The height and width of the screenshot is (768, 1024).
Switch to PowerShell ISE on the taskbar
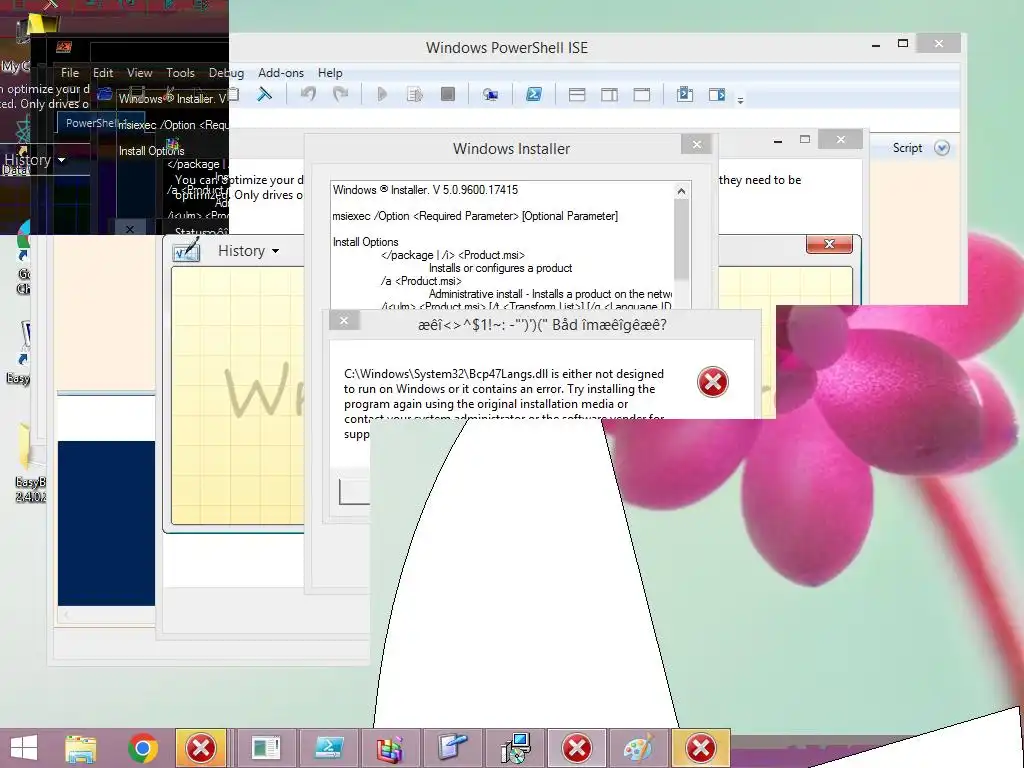pyautogui.click(x=328, y=748)
